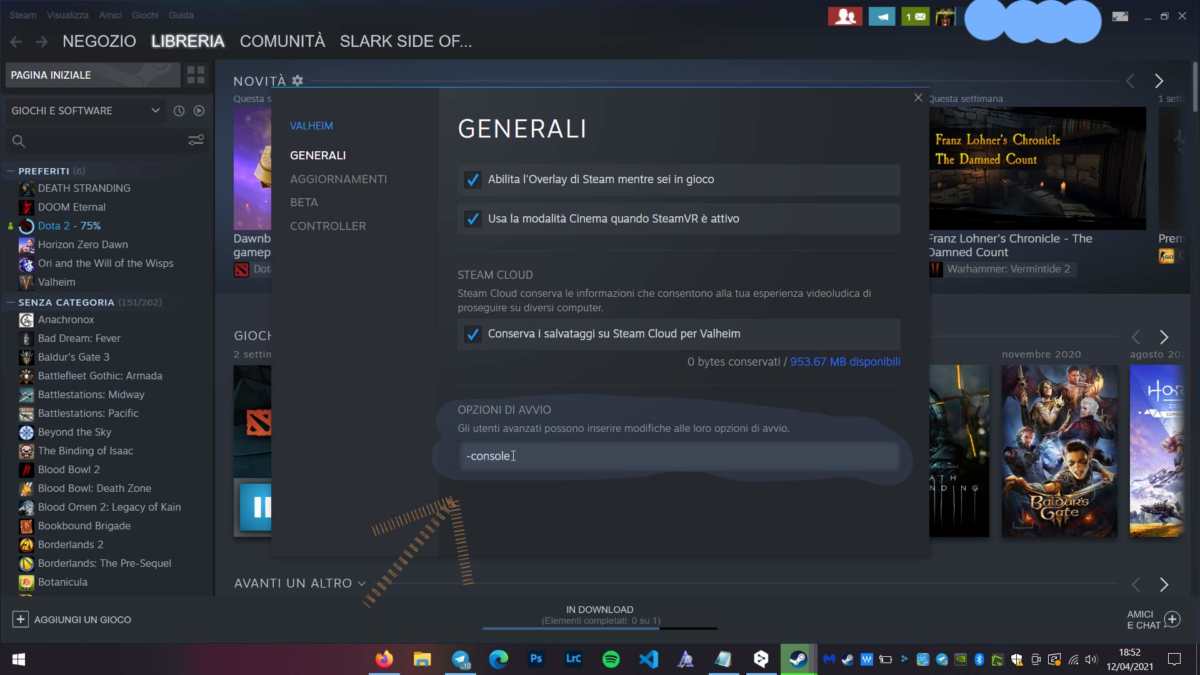This screenshot has width=1200, height=675.
Task: Click the forward navigation arrow
Action: click(41, 42)
